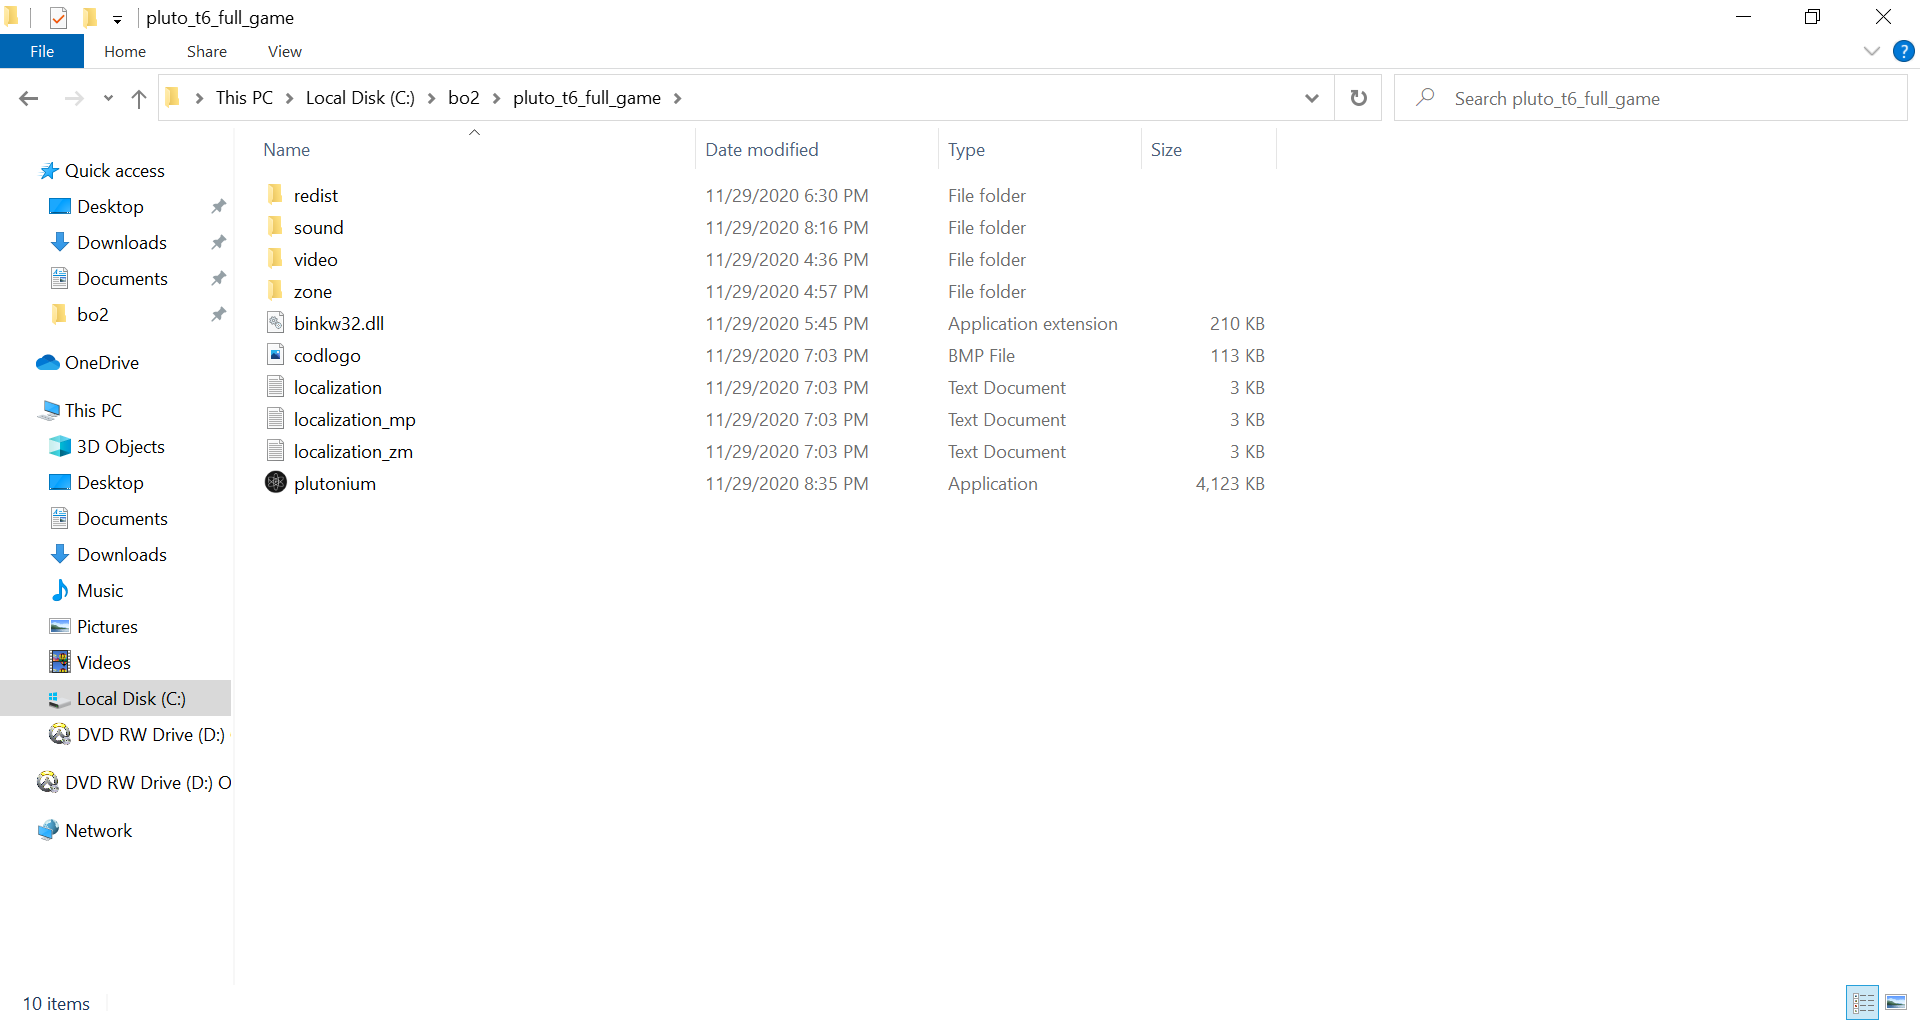Image resolution: width=1920 pixels, height=1020 pixels.
Task: Select the codlogo BMP file icon
Action: 276,354
